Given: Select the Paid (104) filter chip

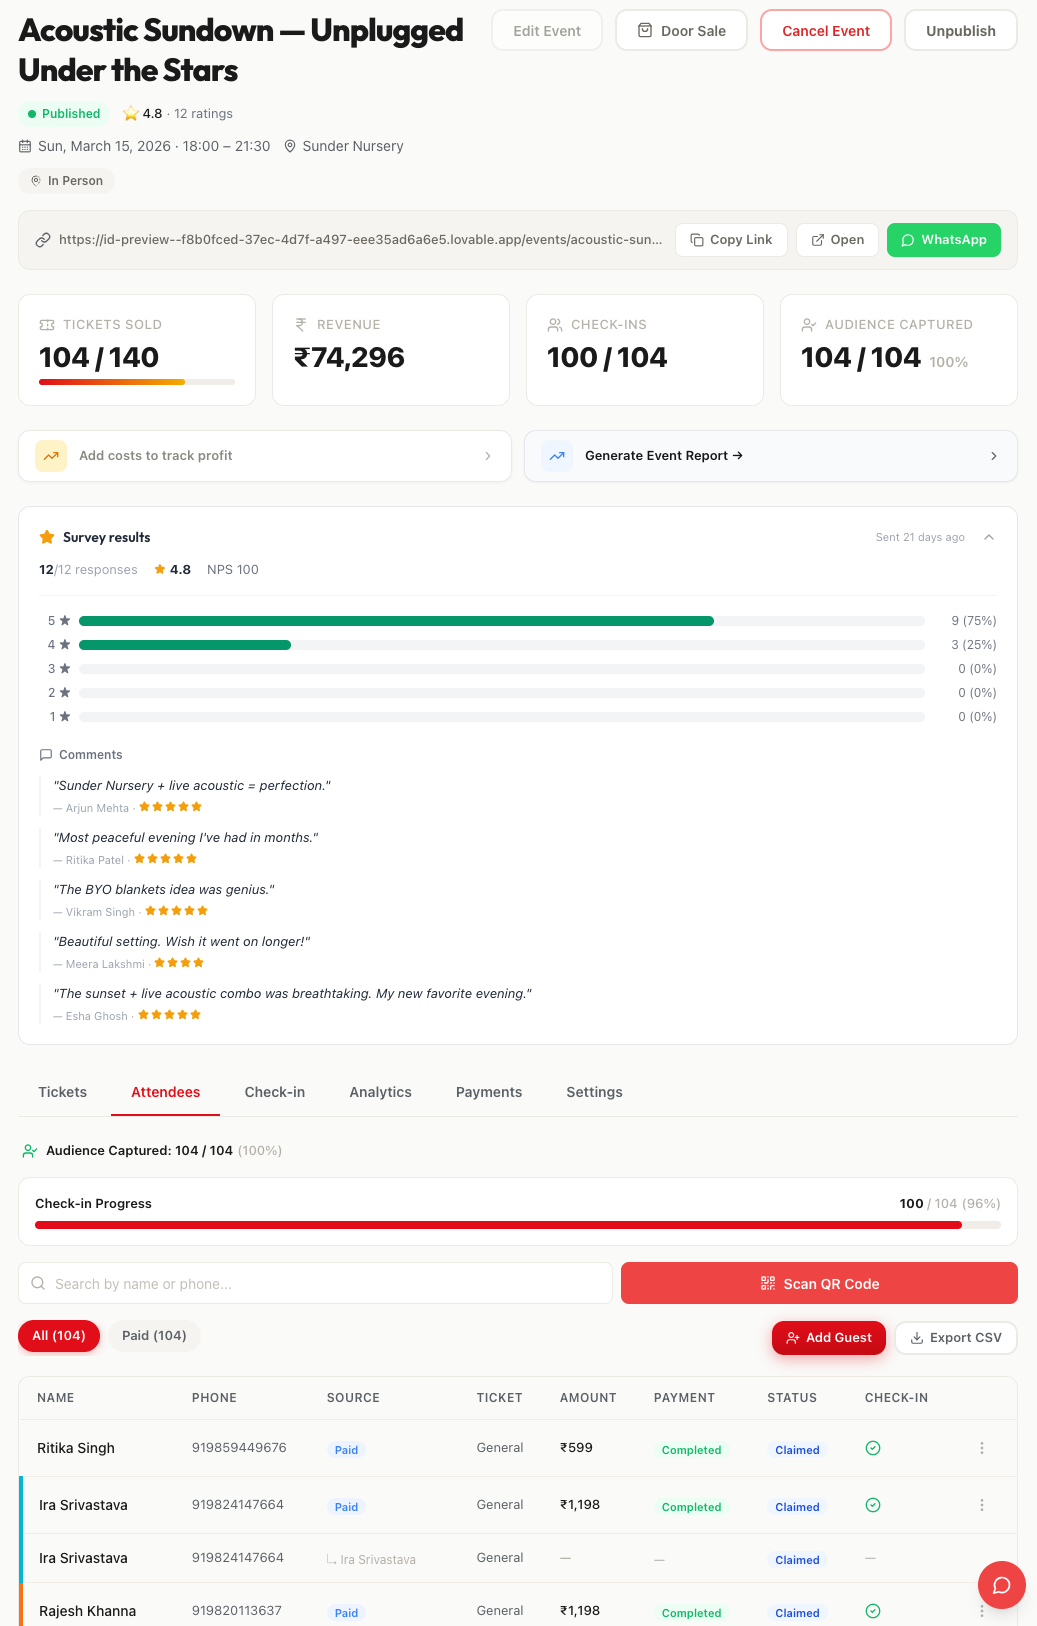Looking at the screenshot, I should click(154, 1336).
